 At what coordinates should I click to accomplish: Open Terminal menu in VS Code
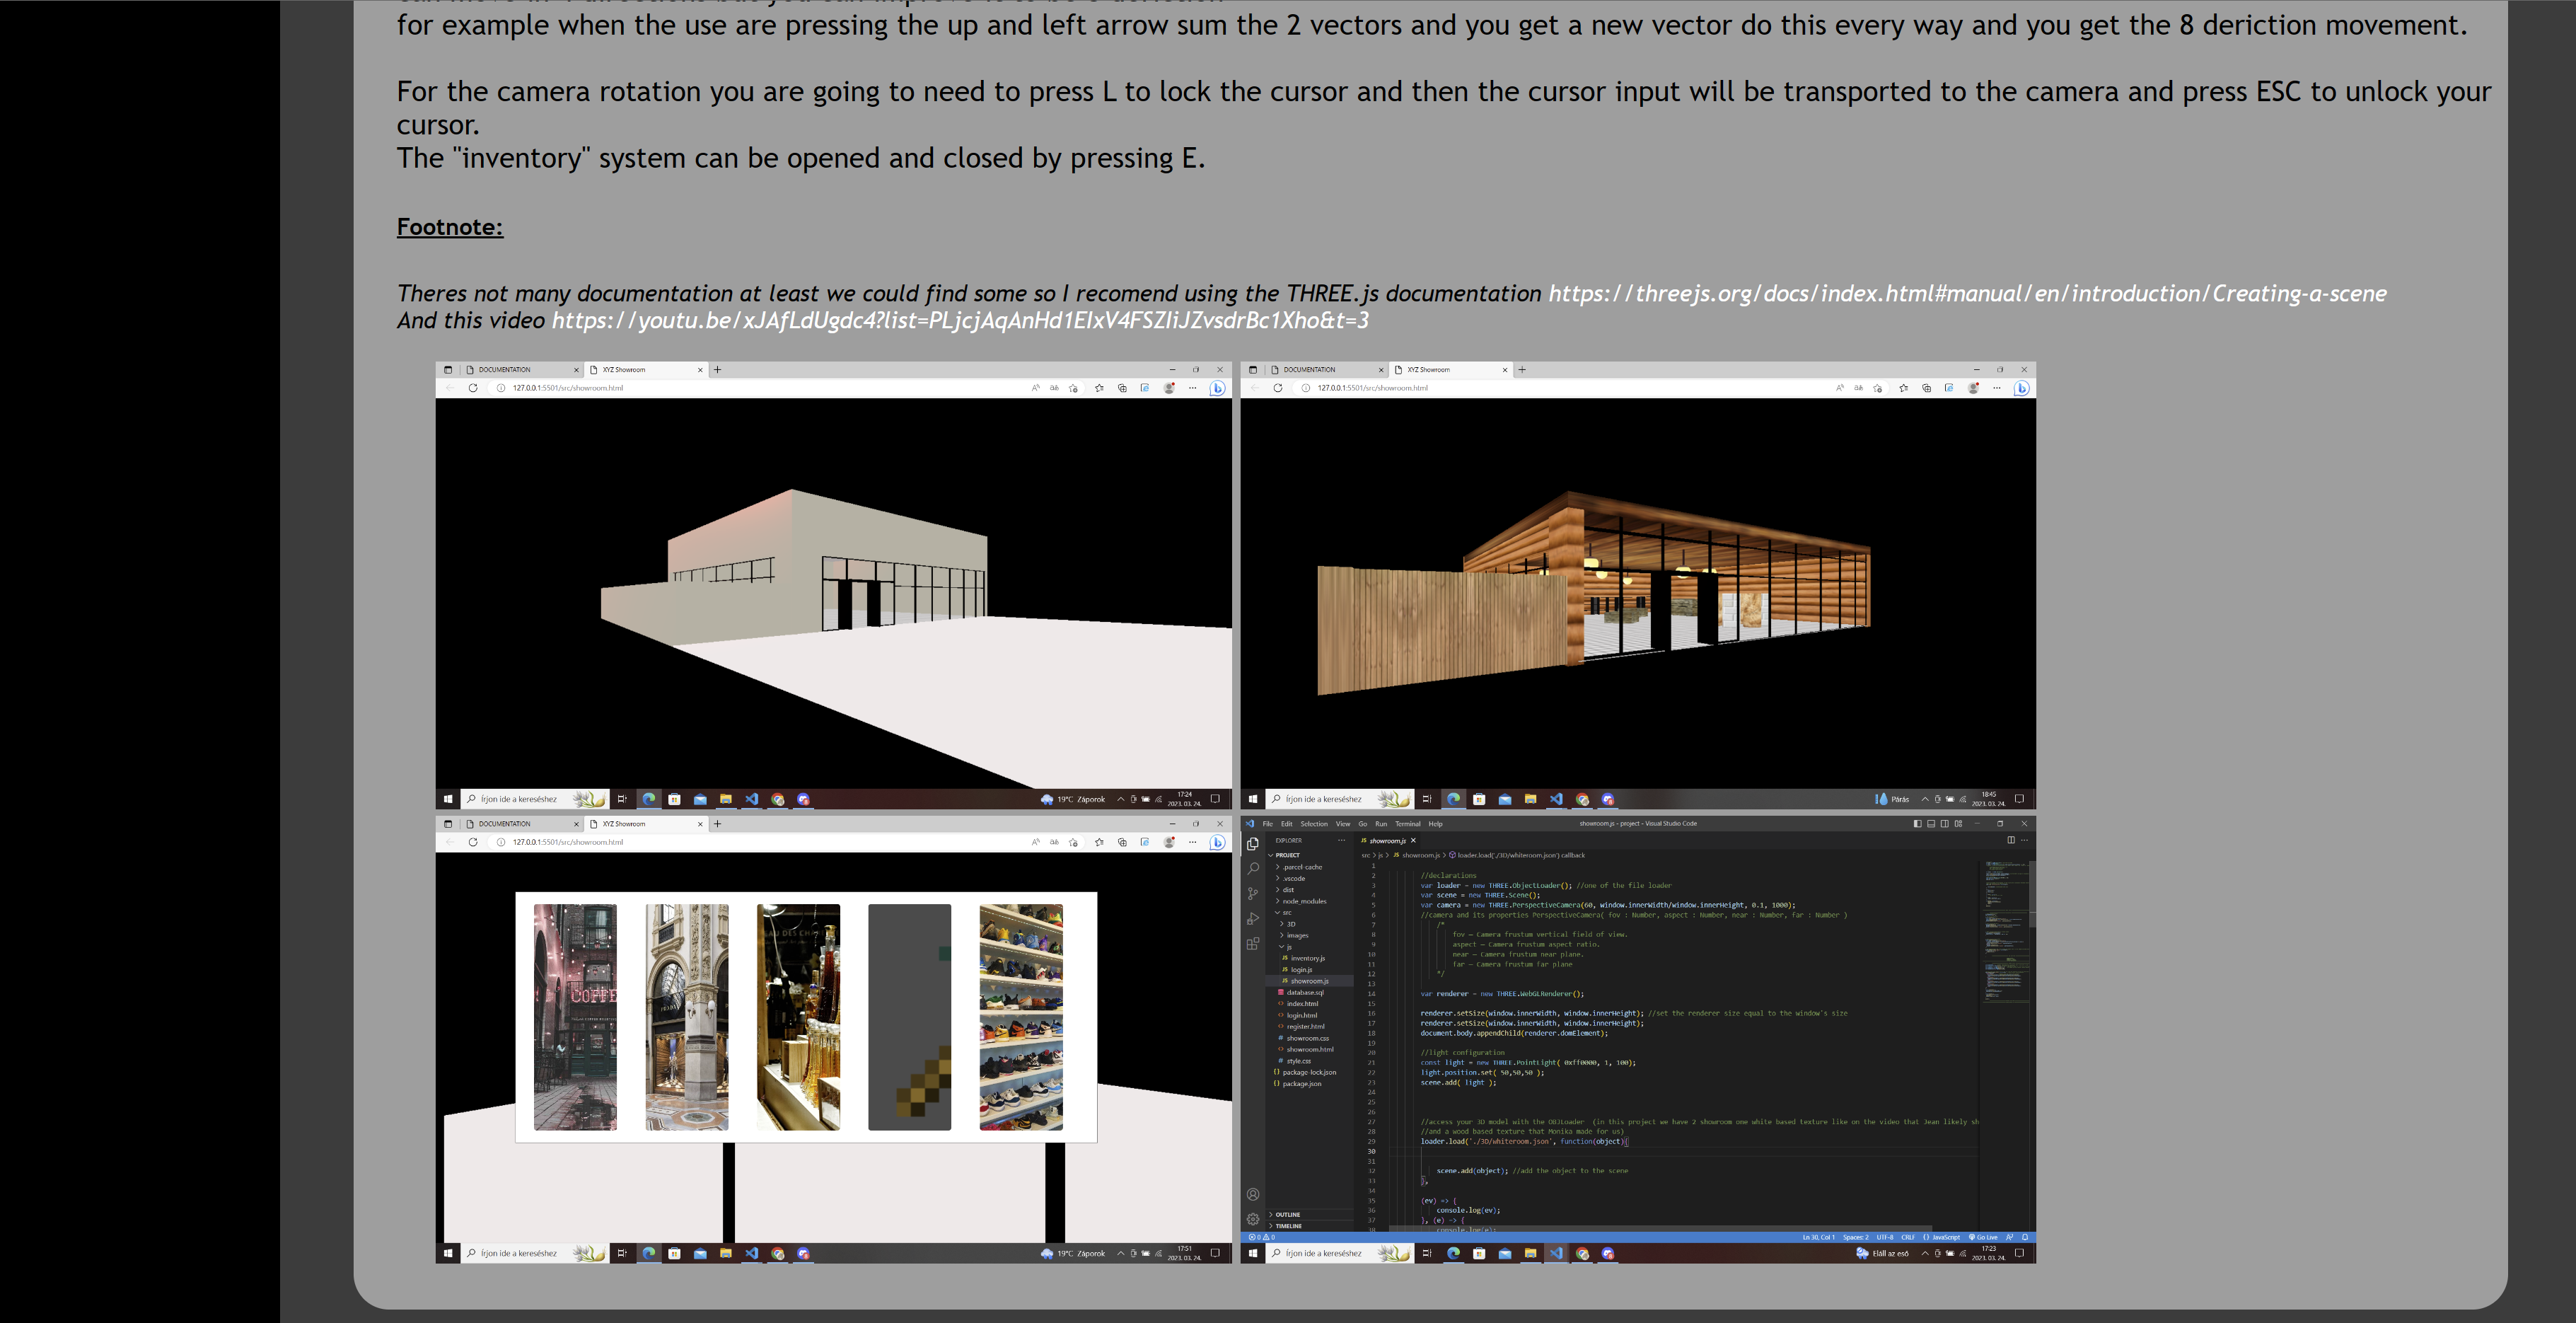click(1408, 824)
